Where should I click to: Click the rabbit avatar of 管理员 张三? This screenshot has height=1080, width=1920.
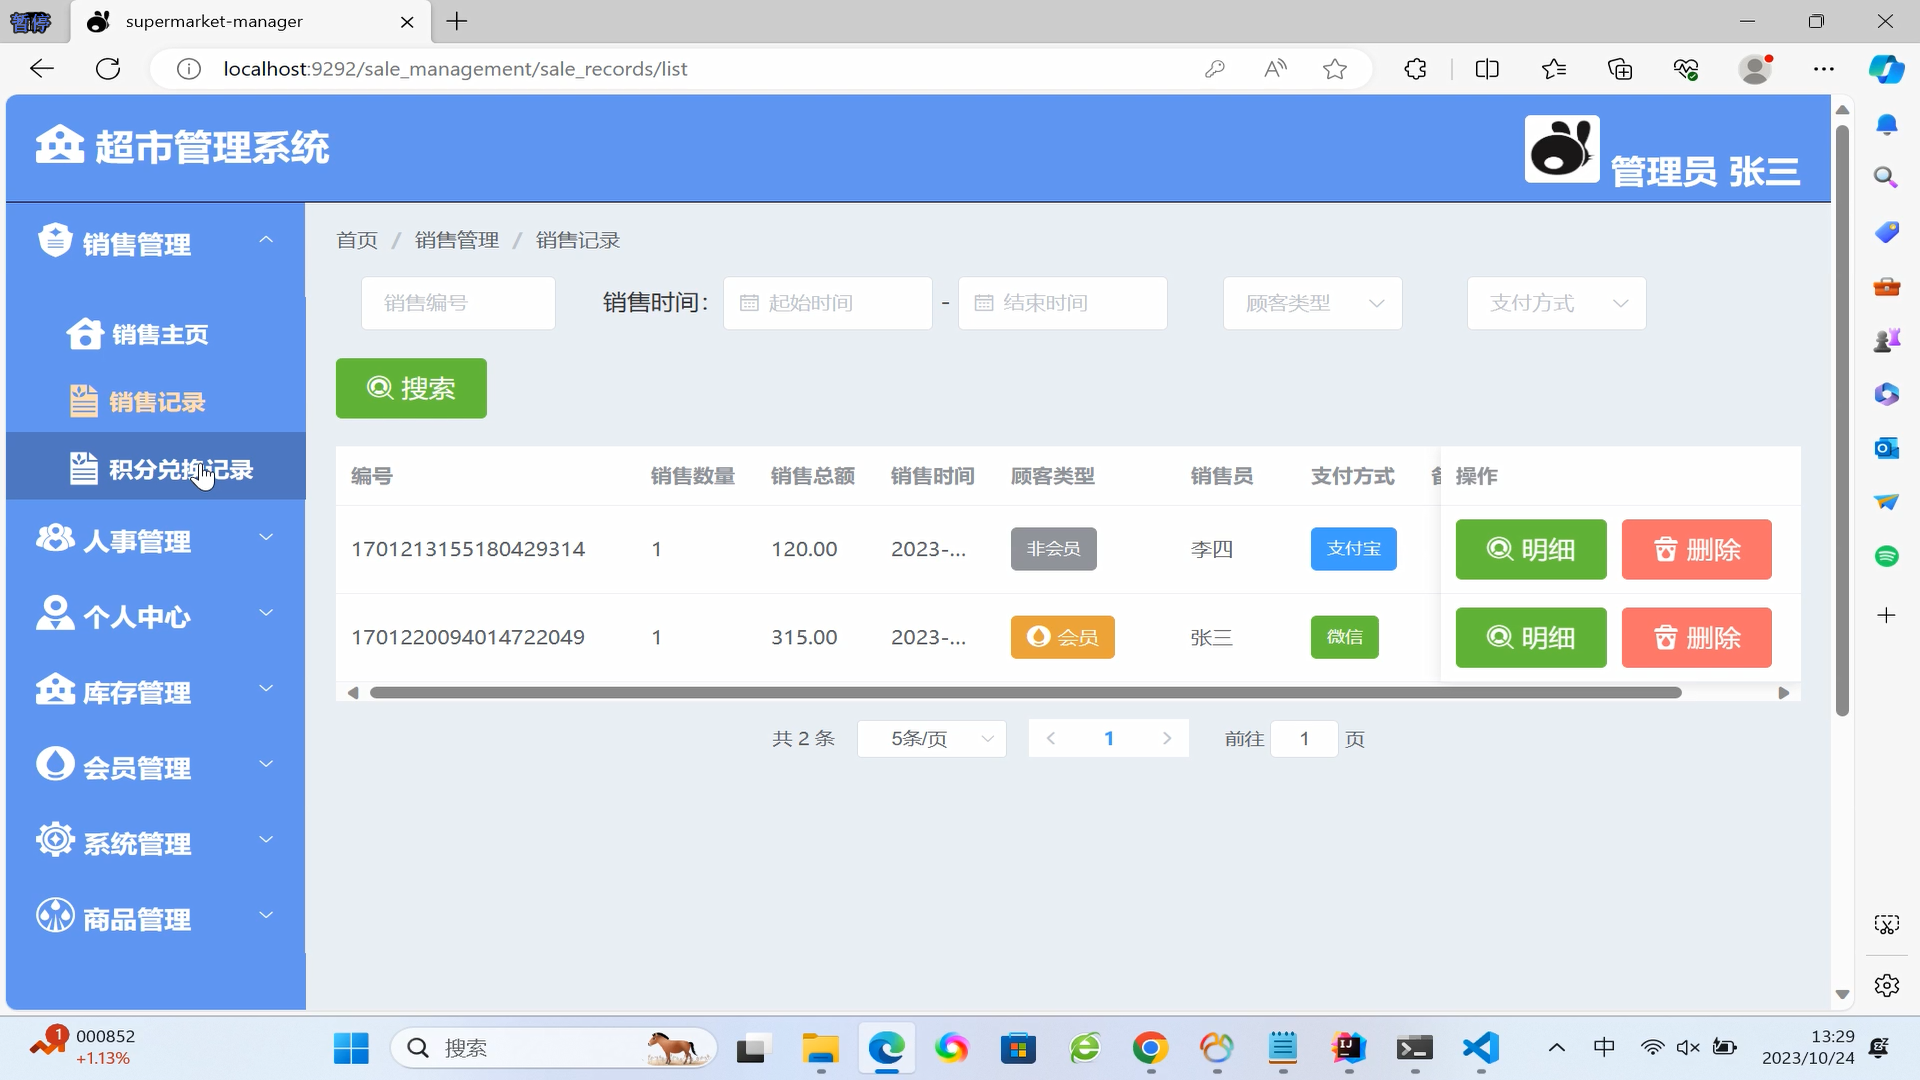[1561, 149]
